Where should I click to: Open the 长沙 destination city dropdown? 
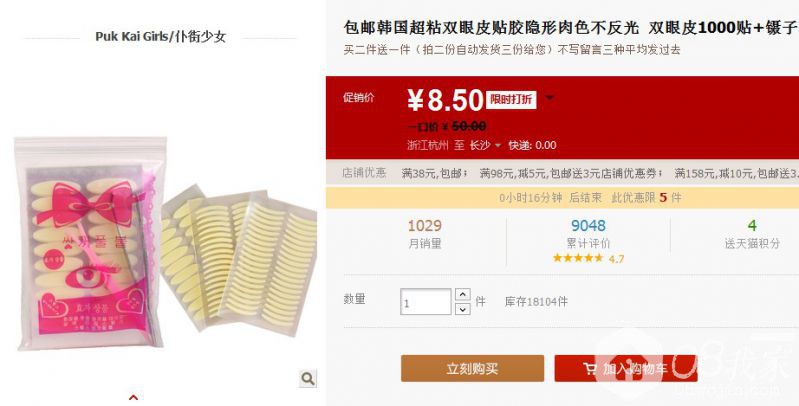tap(485, 145)
